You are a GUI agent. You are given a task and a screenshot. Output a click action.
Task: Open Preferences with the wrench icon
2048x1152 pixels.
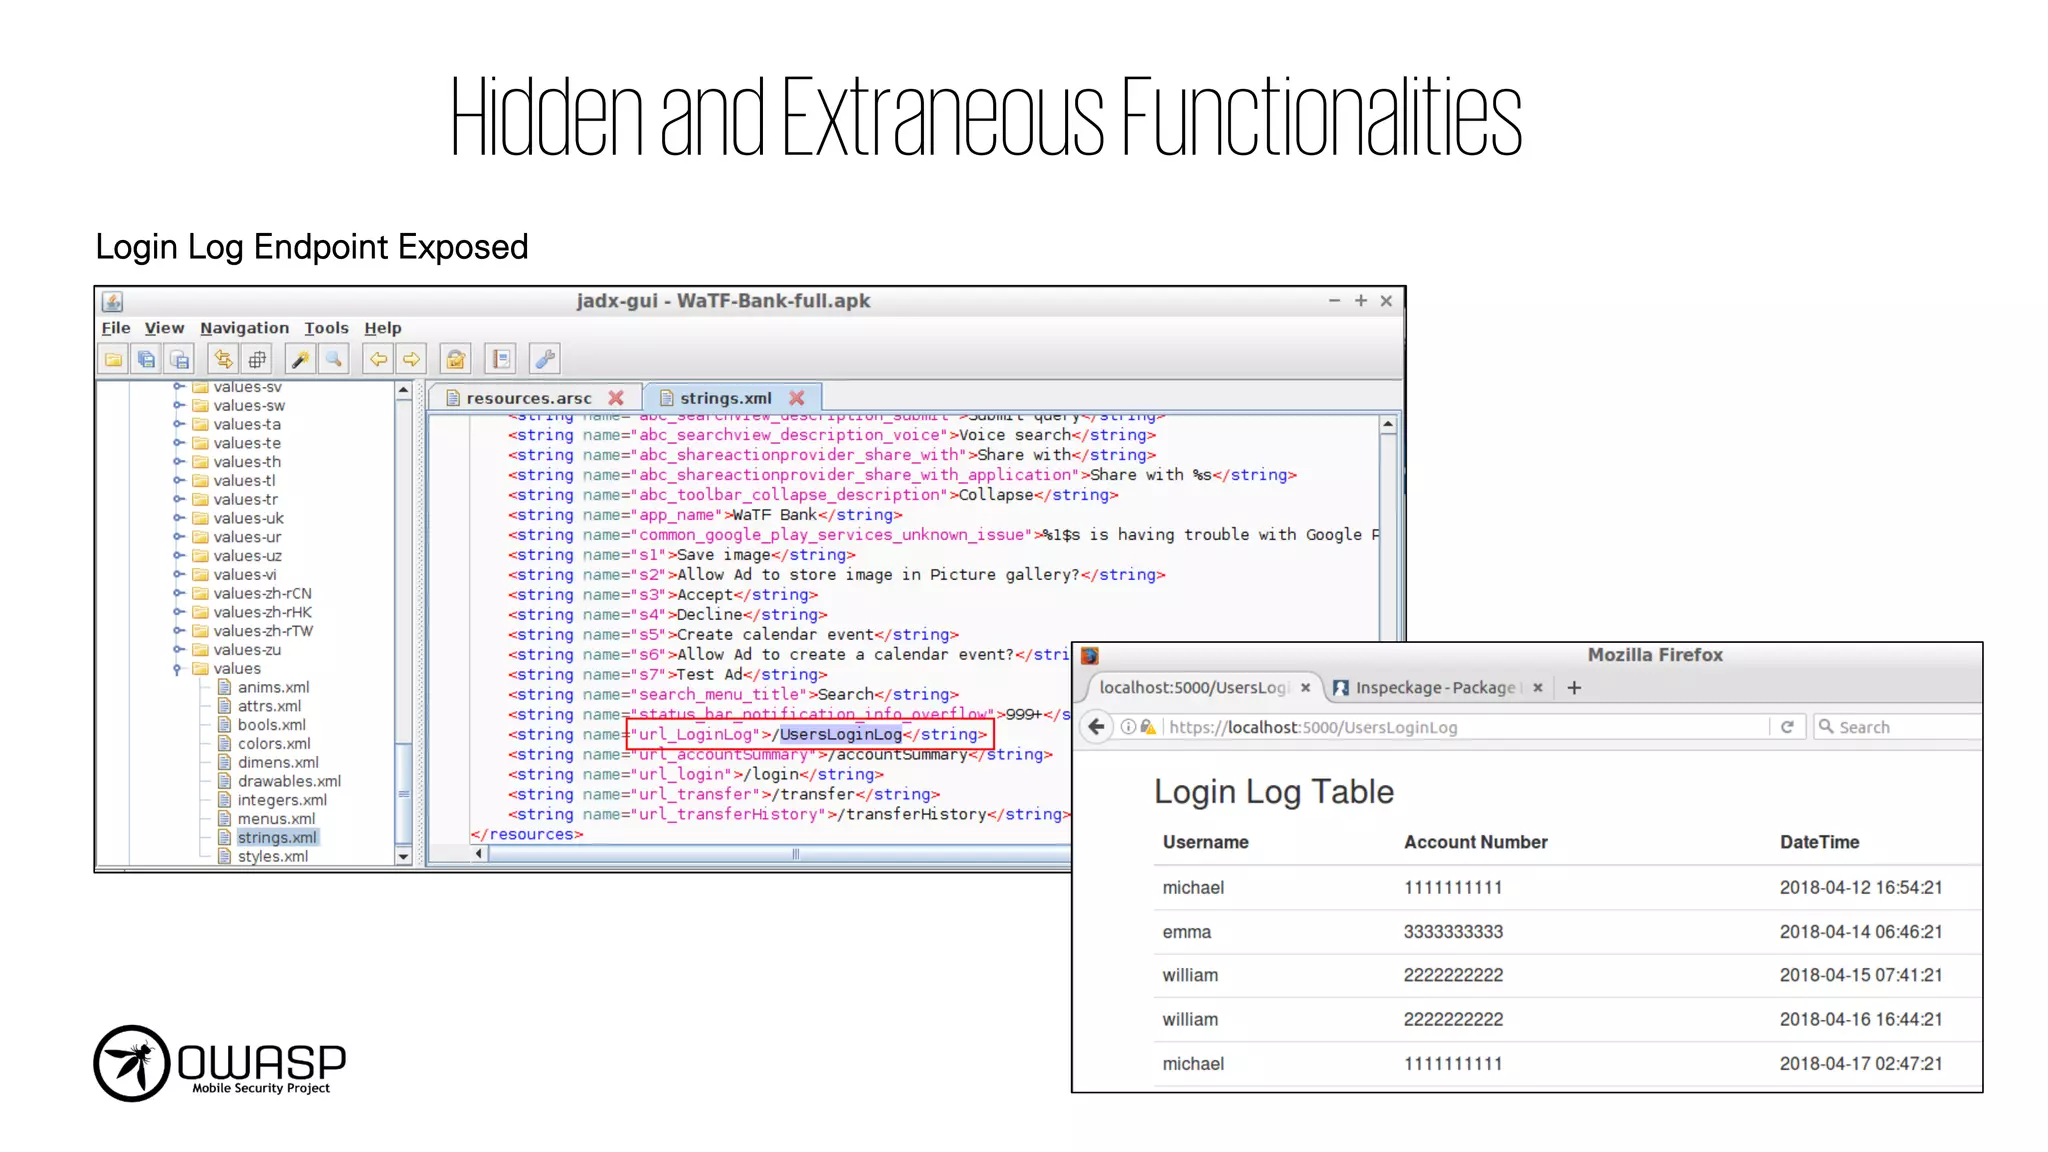pos(545,359)
